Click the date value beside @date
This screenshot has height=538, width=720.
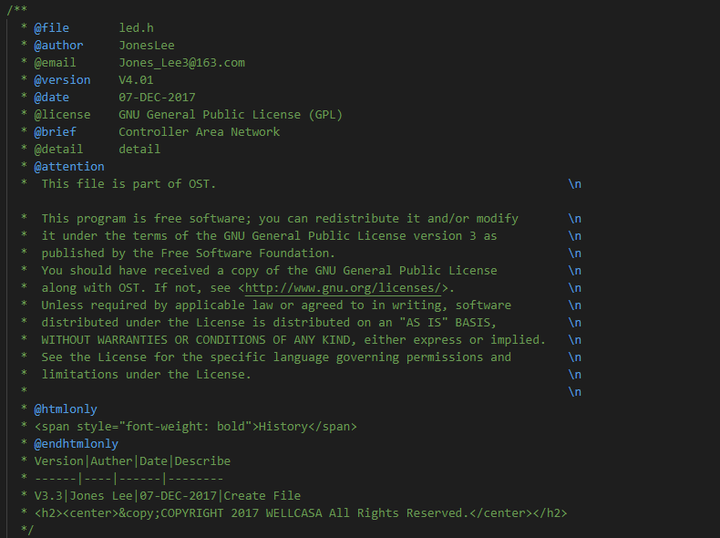[x=157, y=97]
